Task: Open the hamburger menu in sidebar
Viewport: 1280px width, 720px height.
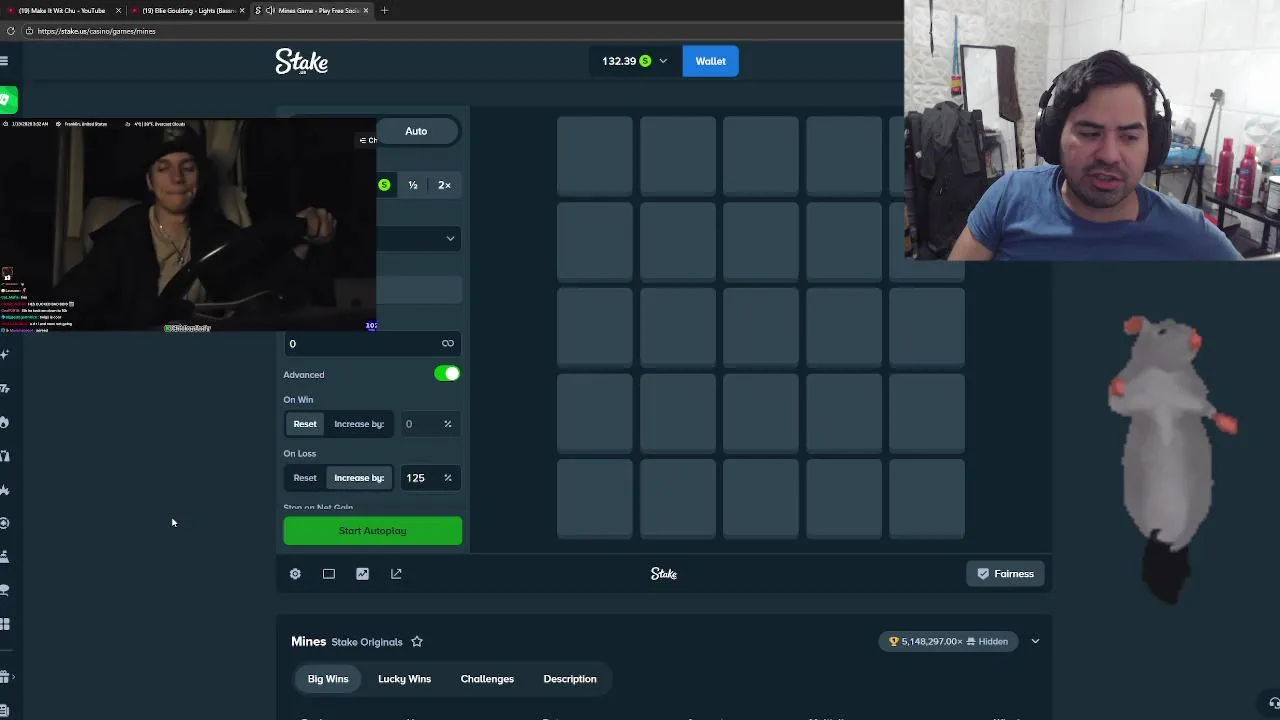Action: 4,61
